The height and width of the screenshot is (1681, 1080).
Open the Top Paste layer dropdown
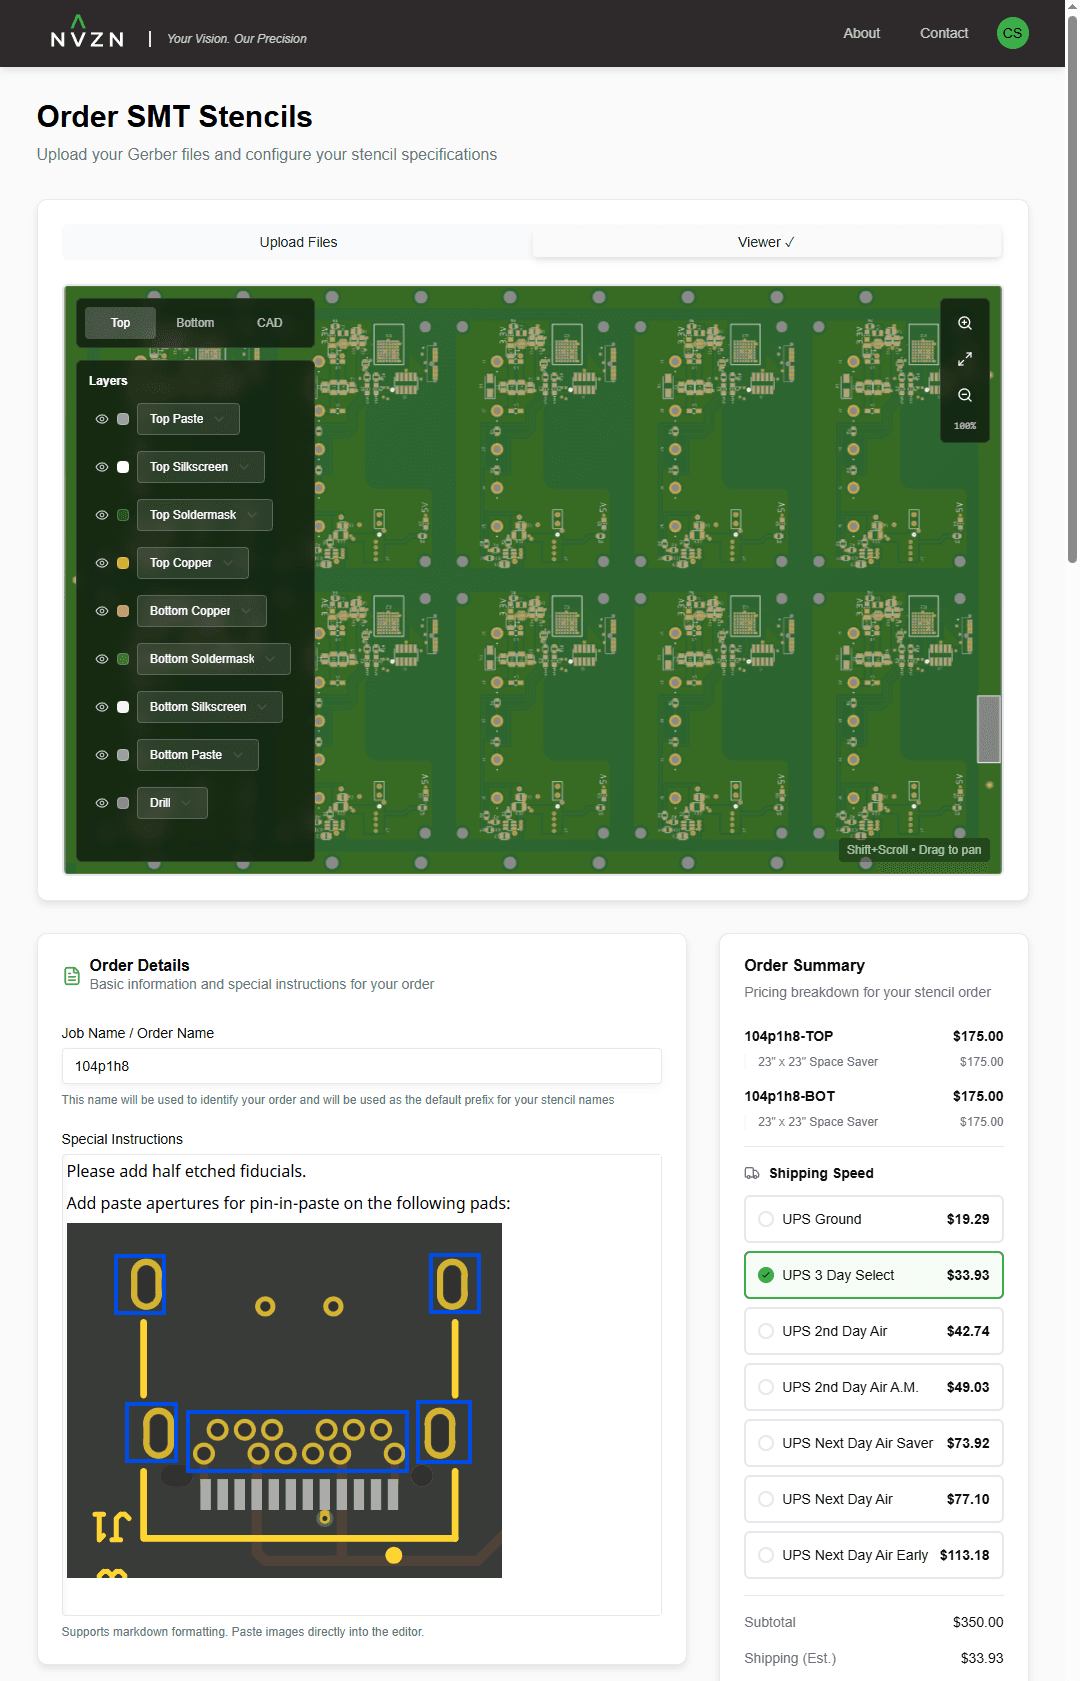point(188,419)
